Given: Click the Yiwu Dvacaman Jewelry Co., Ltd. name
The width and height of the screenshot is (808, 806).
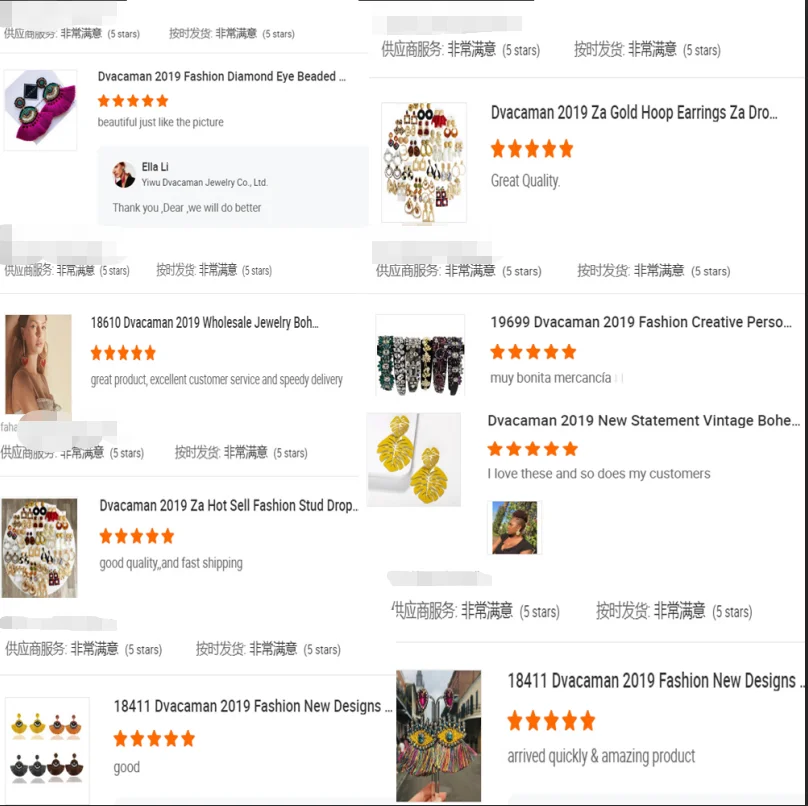Looking at the screenshot, I should [205, 182].
